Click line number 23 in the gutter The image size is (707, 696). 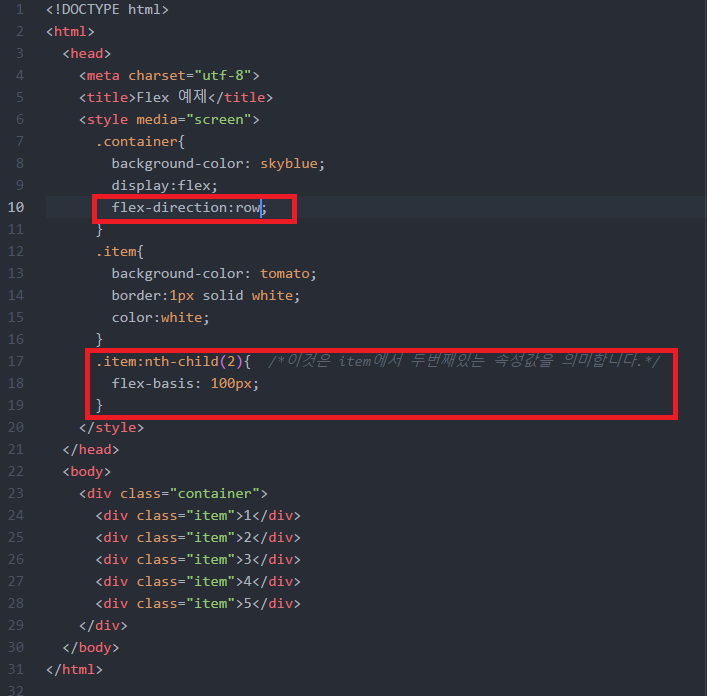(16, 494)
